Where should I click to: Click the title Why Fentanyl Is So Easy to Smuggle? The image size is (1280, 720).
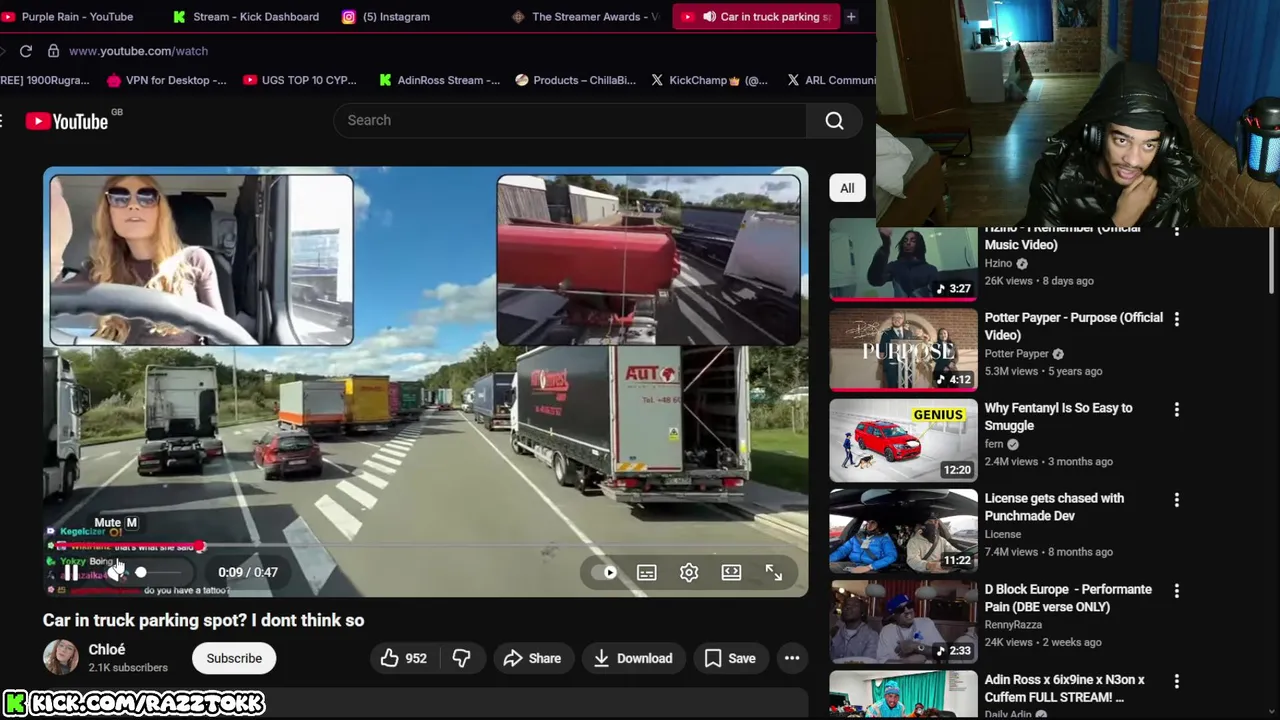[1058, 417]
